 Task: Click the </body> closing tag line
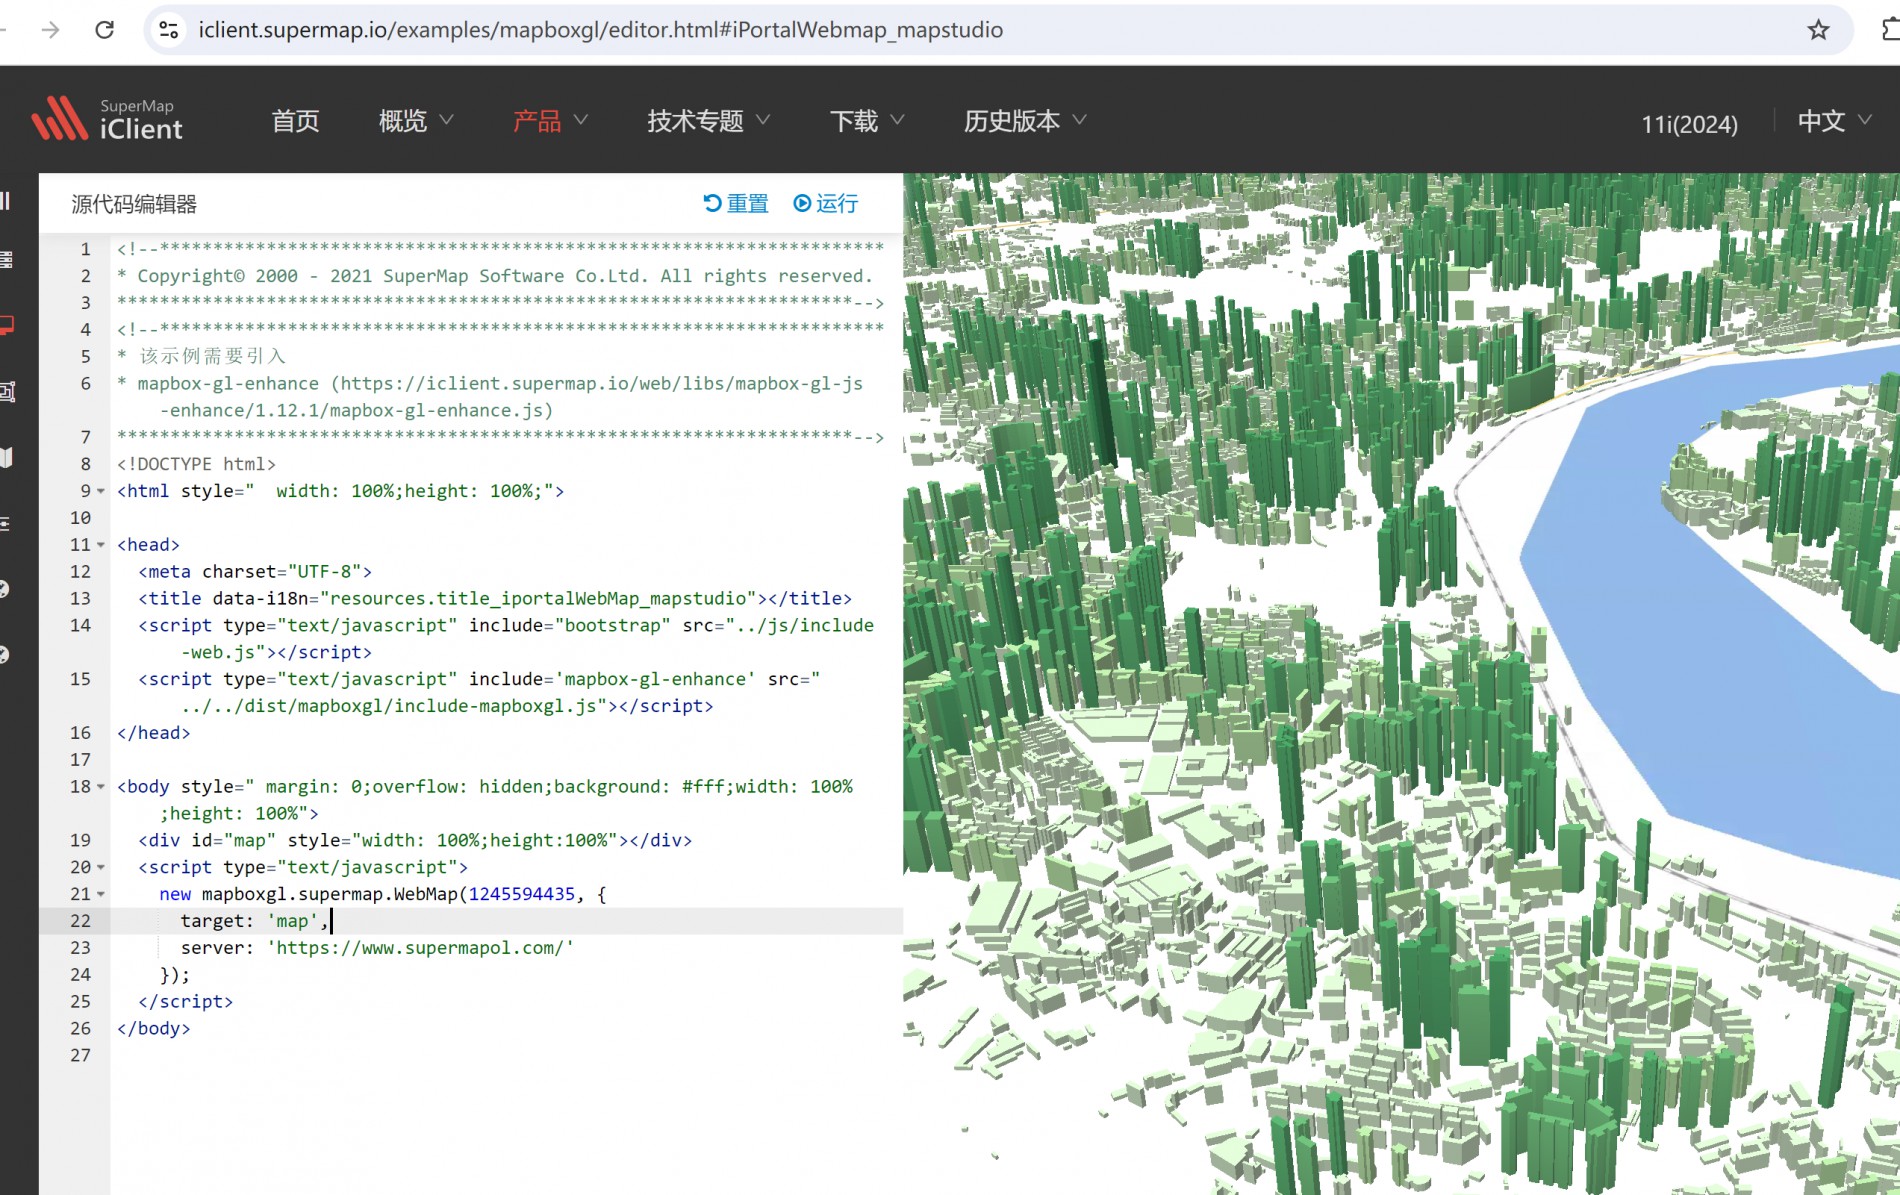click(x=153, y=1029)
